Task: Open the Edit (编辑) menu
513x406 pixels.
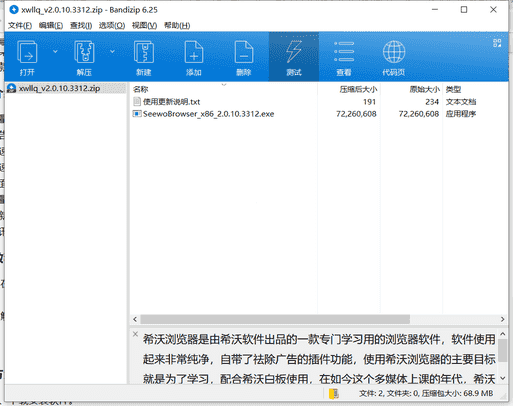Action: point(51,25)
